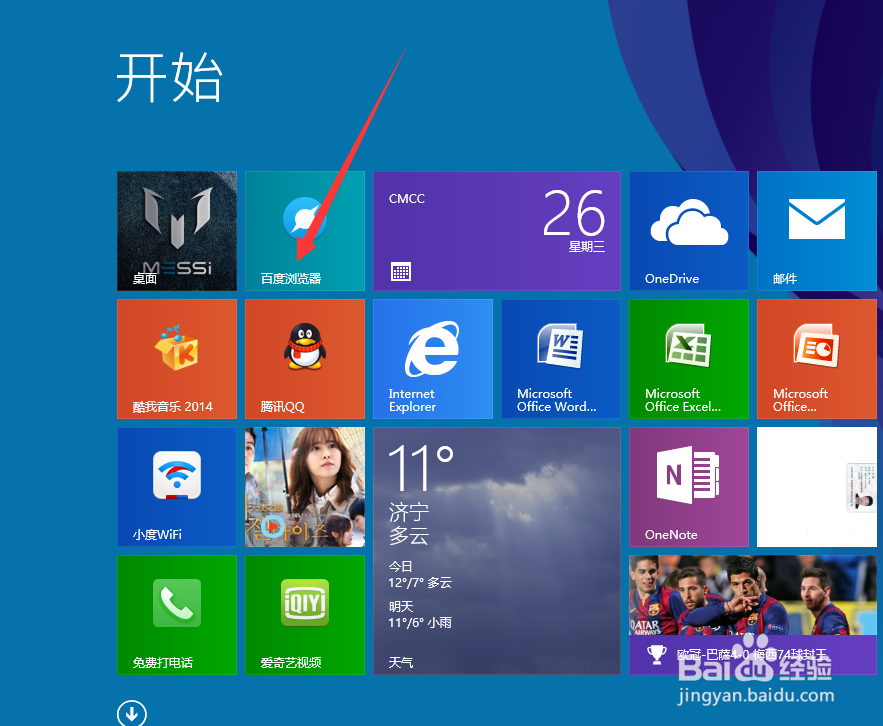Show all apps with the down arrow button
Viewport: 883px width, 726px height.
(132, 714)
